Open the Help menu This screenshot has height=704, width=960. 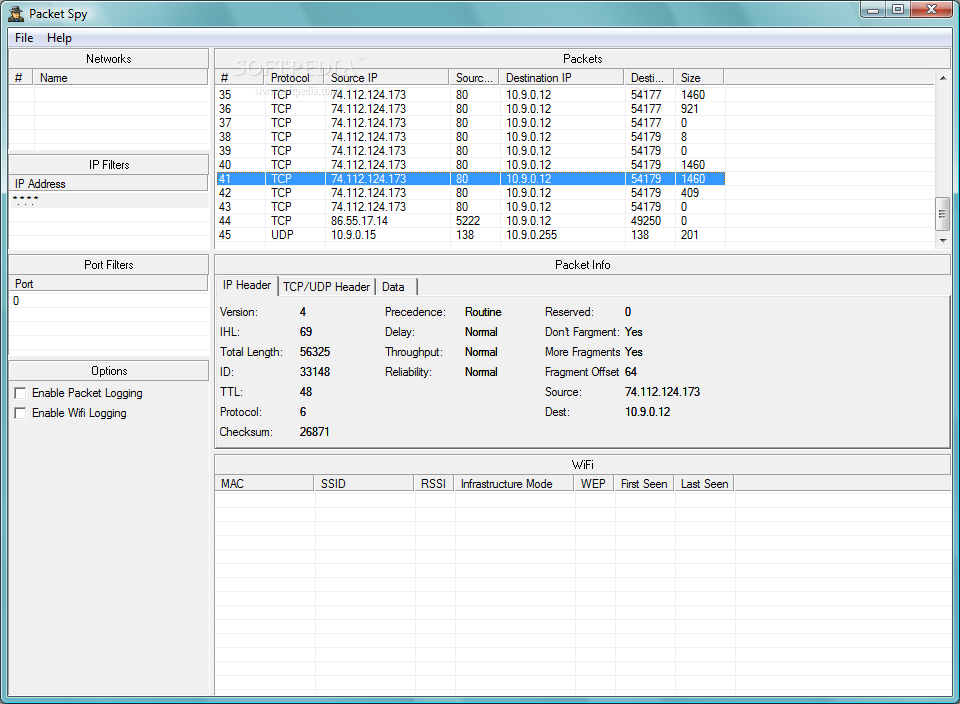(x=59, y=38)
